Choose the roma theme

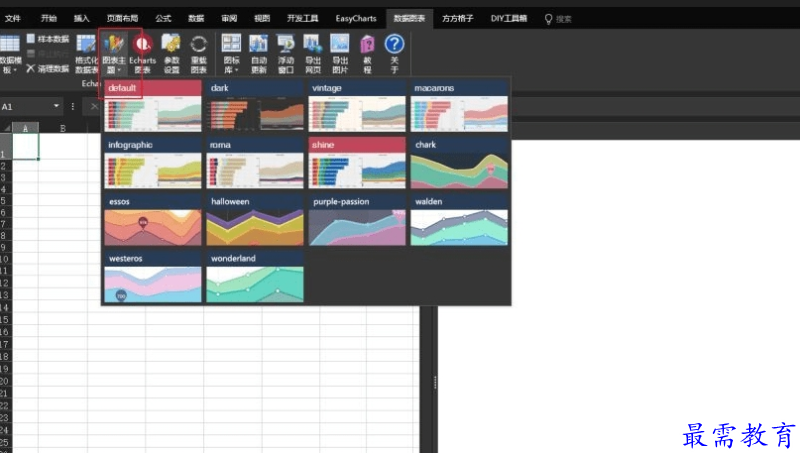click(x=255, y=163)
